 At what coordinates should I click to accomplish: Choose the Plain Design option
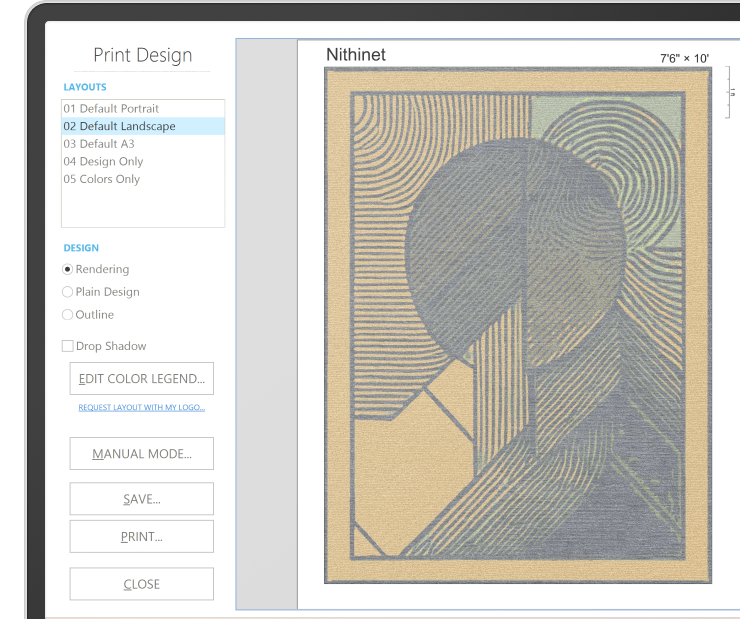click(68, 292)
